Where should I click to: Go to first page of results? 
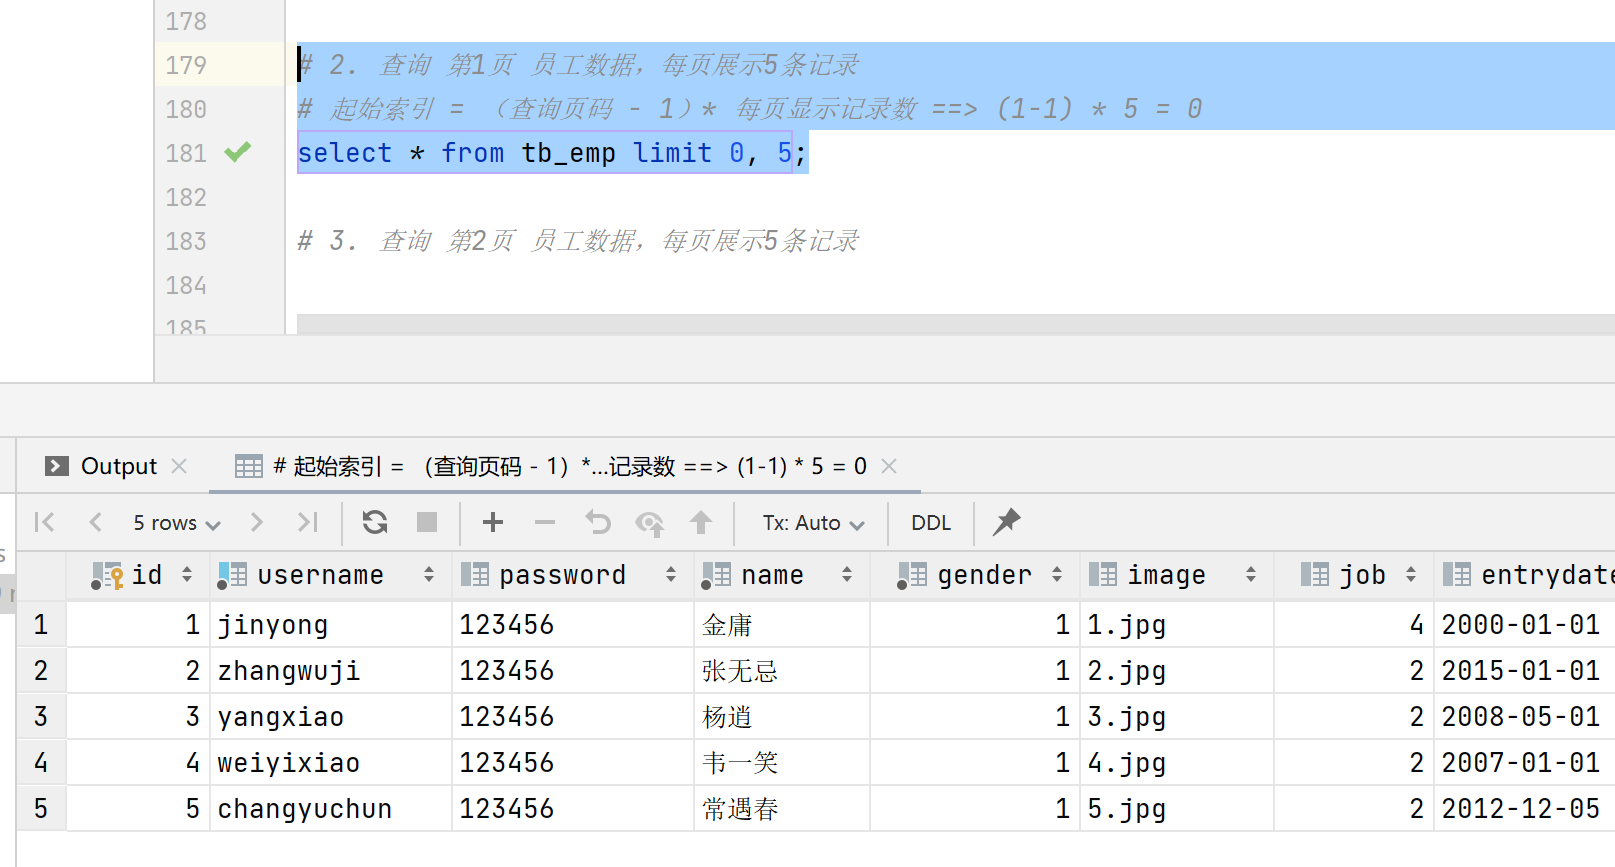[45, 522]
